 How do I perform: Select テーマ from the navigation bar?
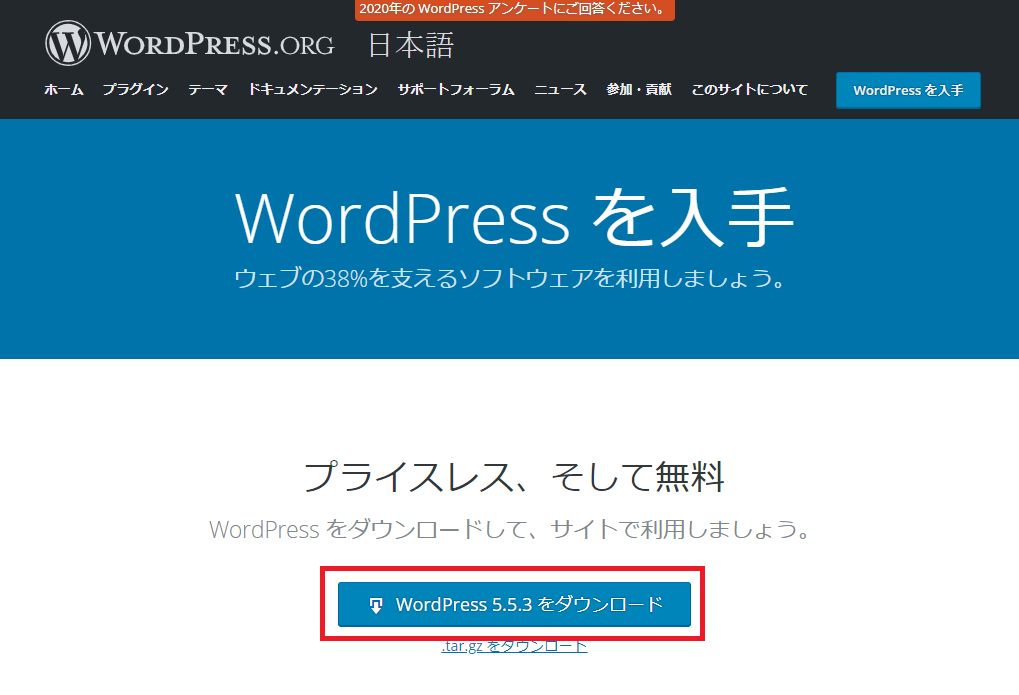coord(208,90)
